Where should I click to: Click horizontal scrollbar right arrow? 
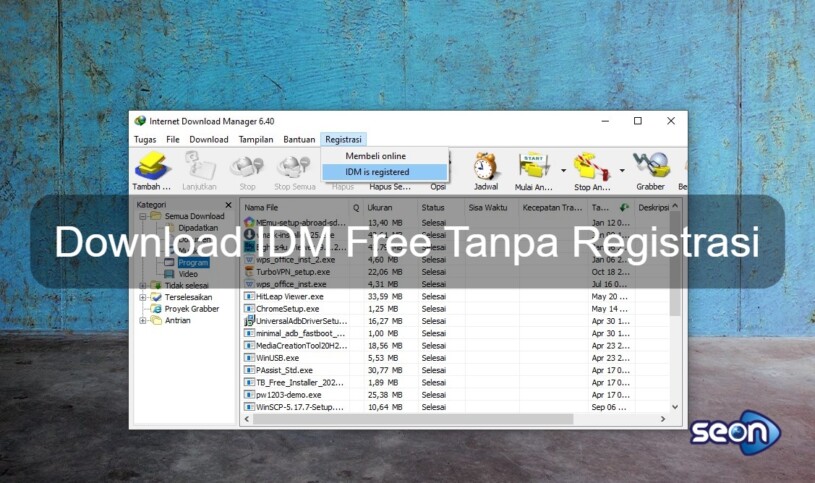pos(663,419)
